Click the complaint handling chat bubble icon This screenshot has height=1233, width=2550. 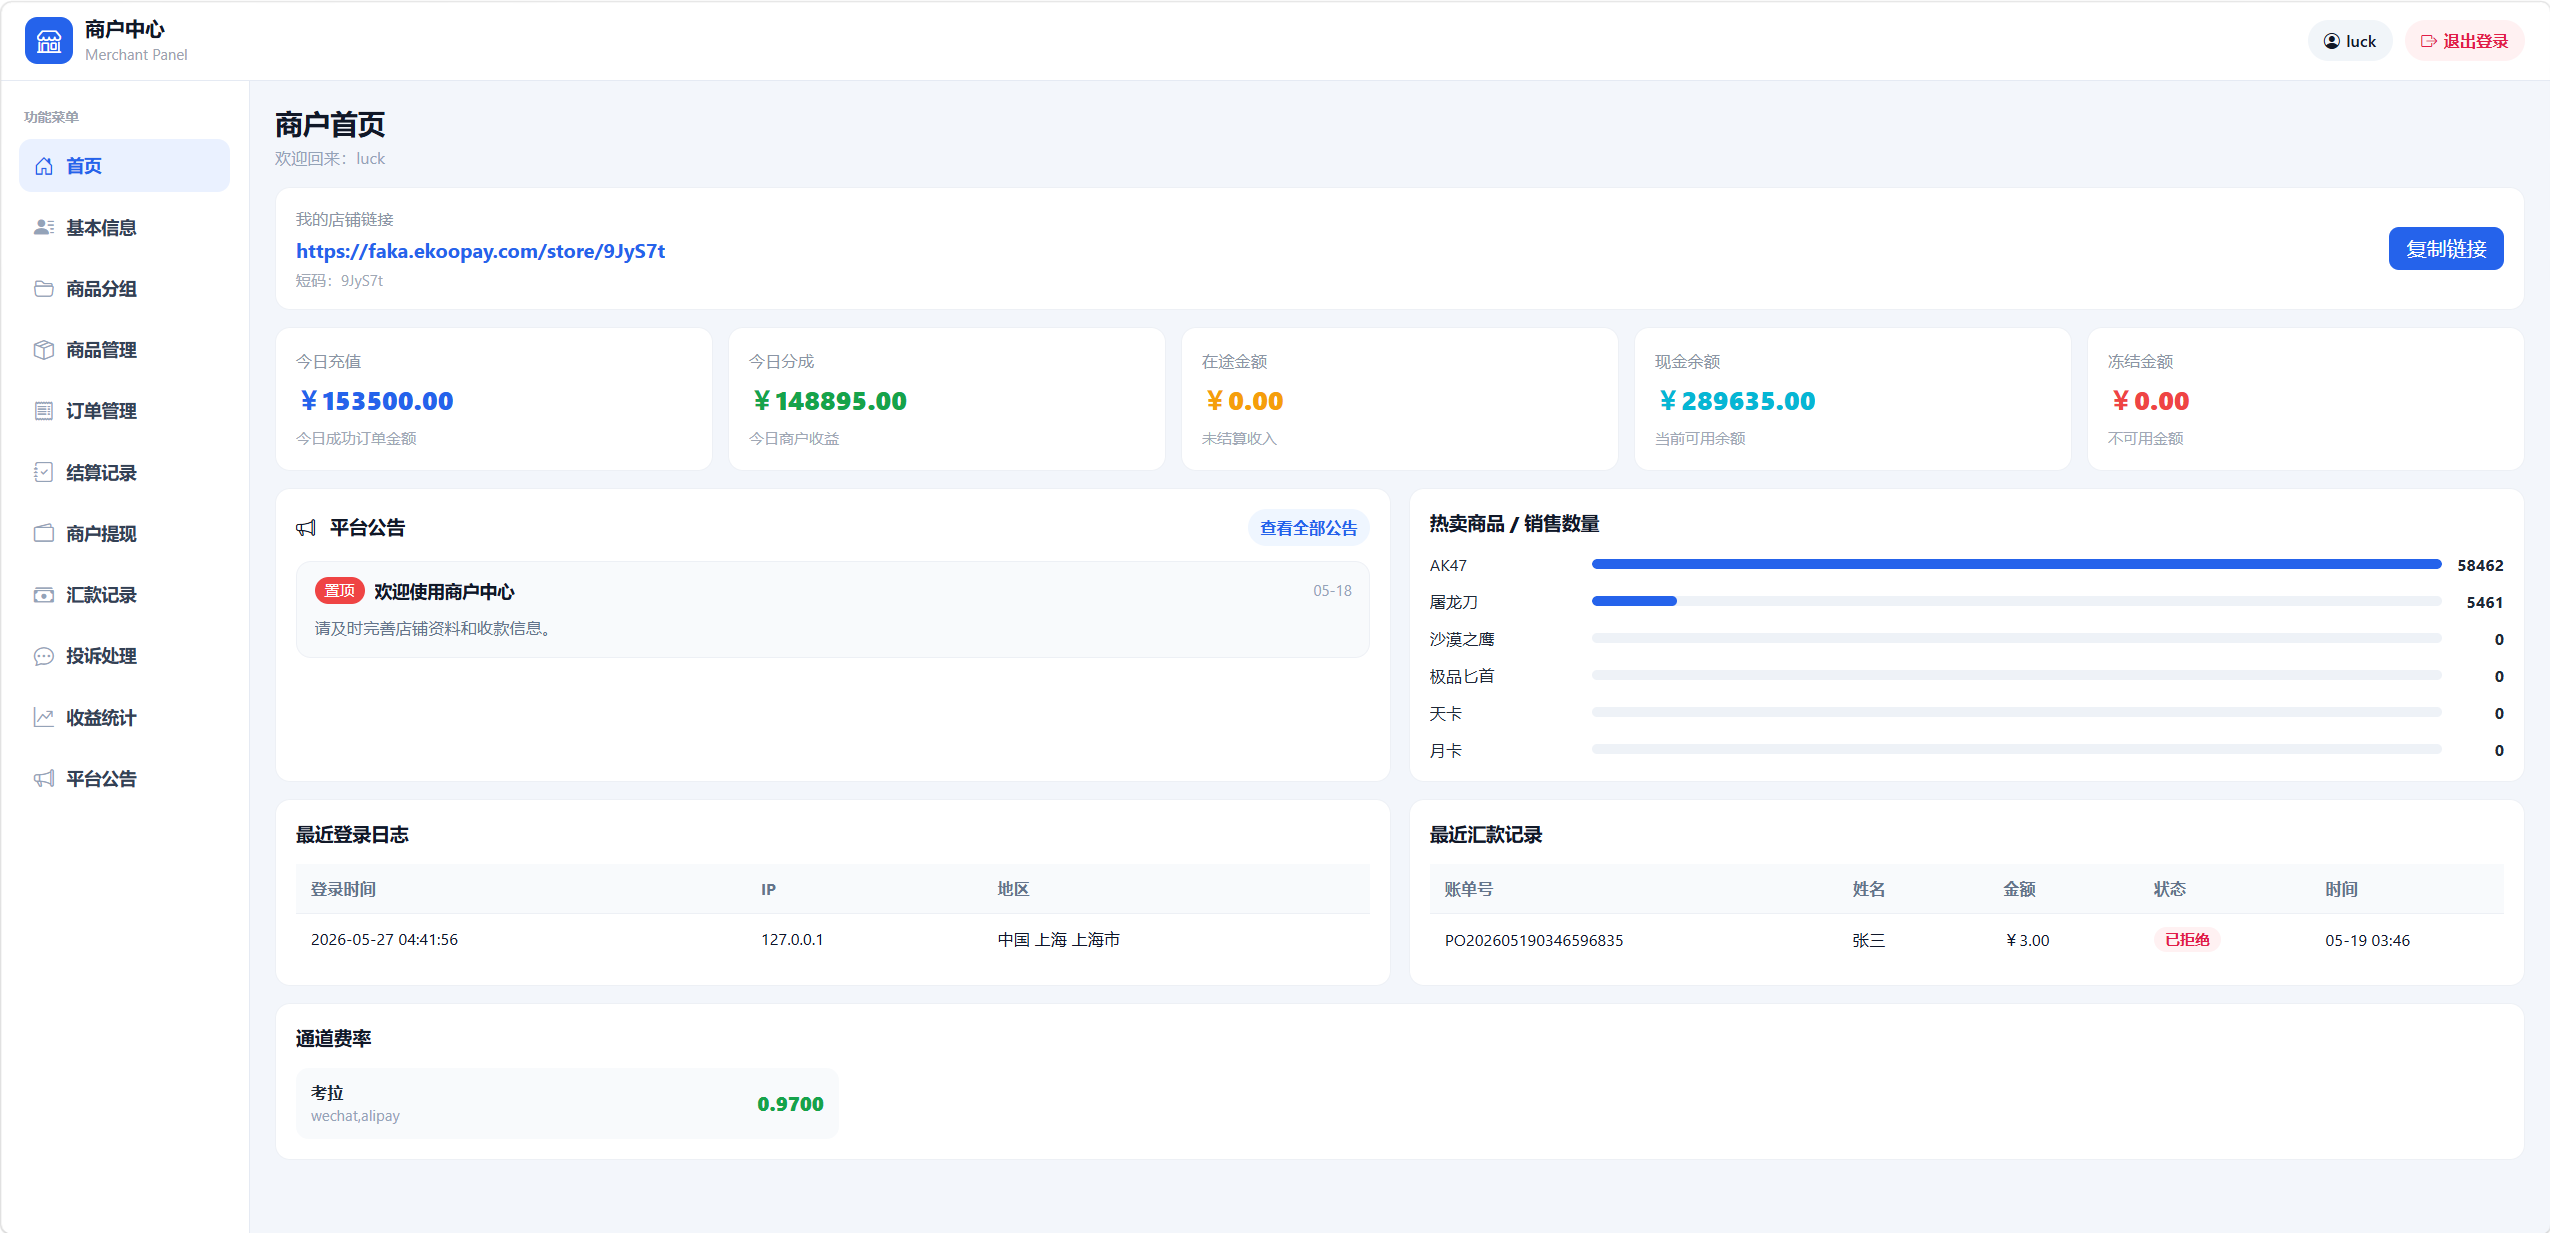(44, 656)
